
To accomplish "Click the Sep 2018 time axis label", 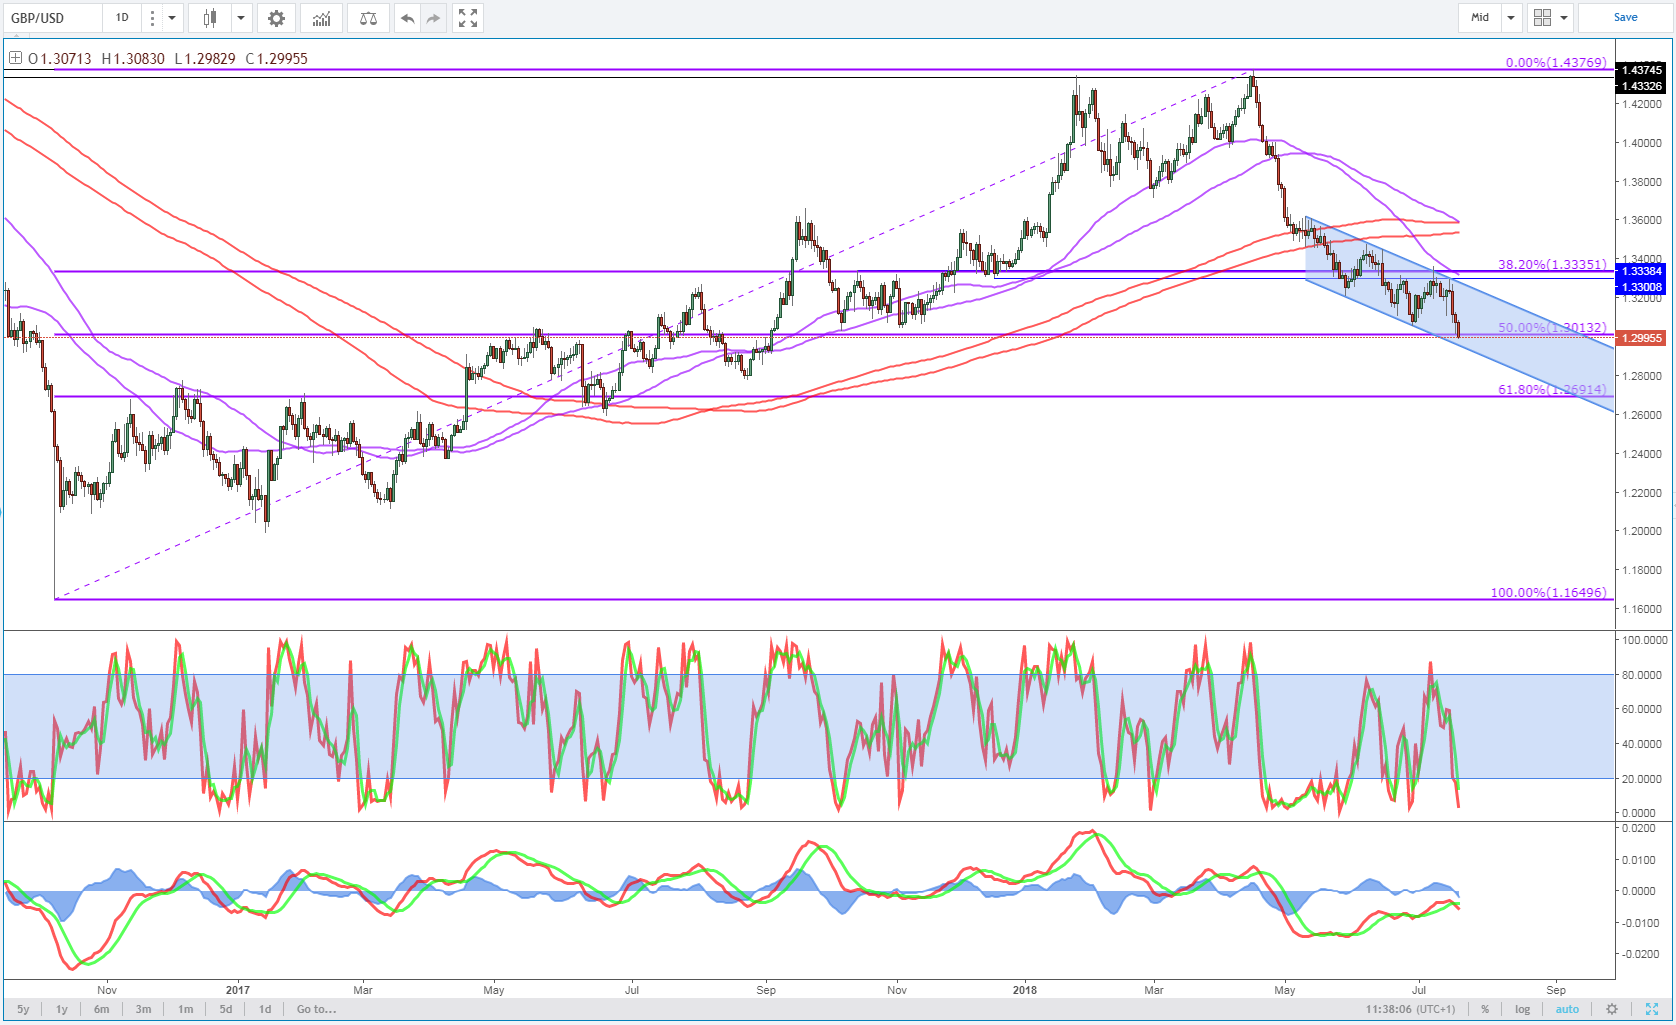I will (x=1556, y=990).
